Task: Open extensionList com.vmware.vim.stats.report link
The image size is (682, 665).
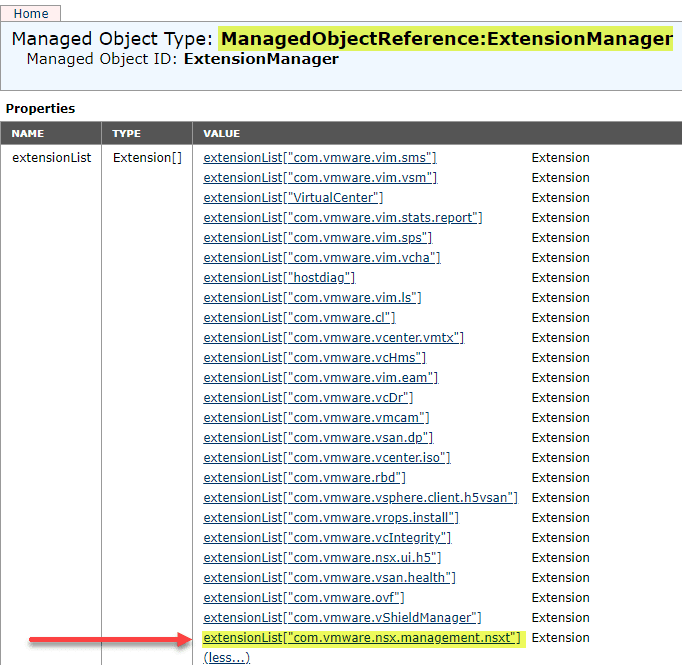Action: pyautogui.click(x=343, y=217)
